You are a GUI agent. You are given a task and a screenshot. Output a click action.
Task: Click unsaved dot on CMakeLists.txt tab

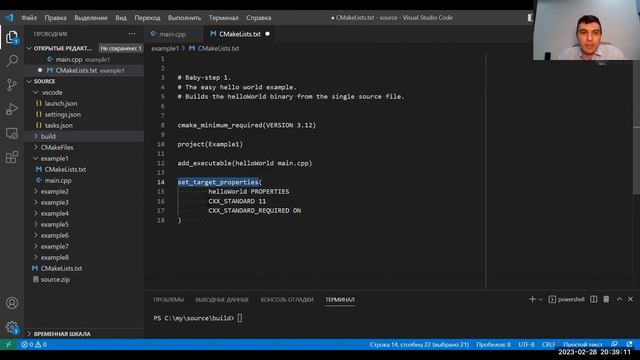(267, 34)
